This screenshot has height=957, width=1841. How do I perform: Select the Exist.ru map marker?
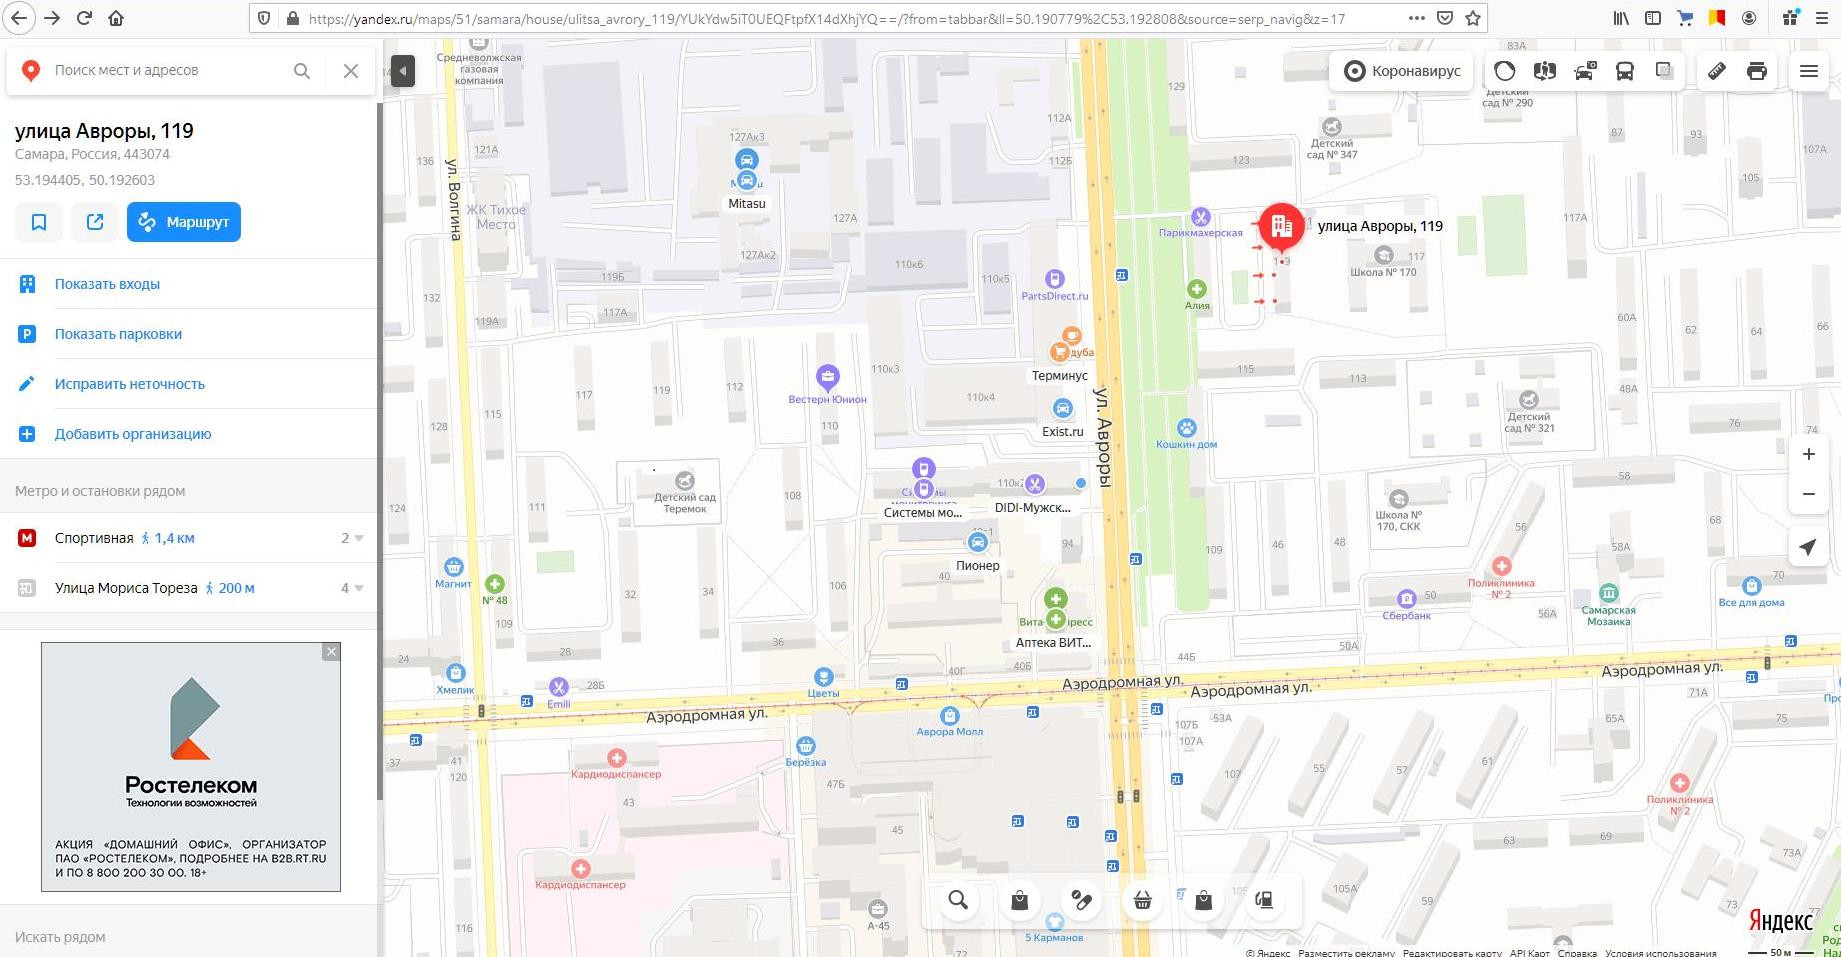point(1062,408)
